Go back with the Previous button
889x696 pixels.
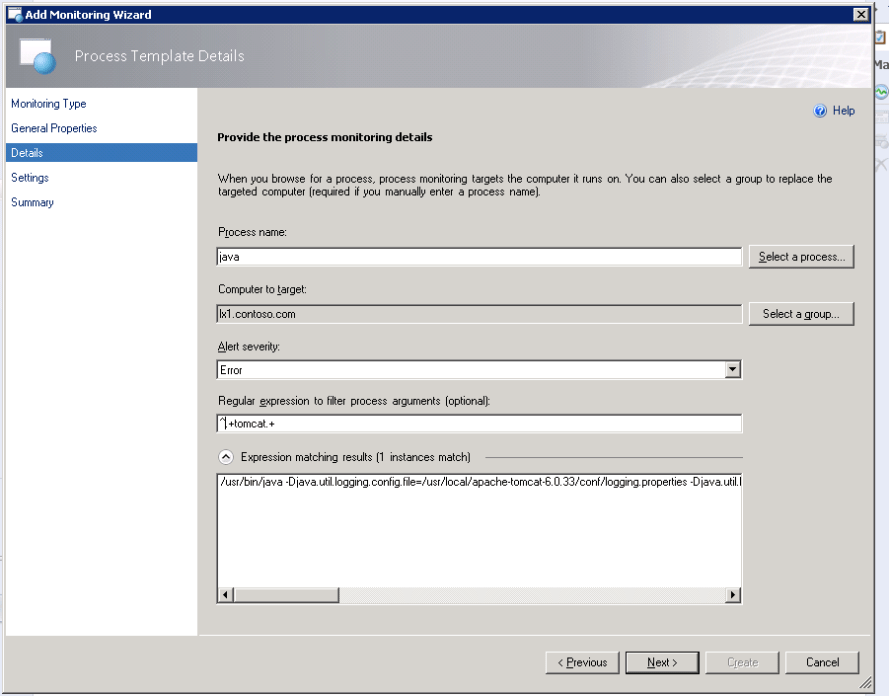tap(581, 662)
